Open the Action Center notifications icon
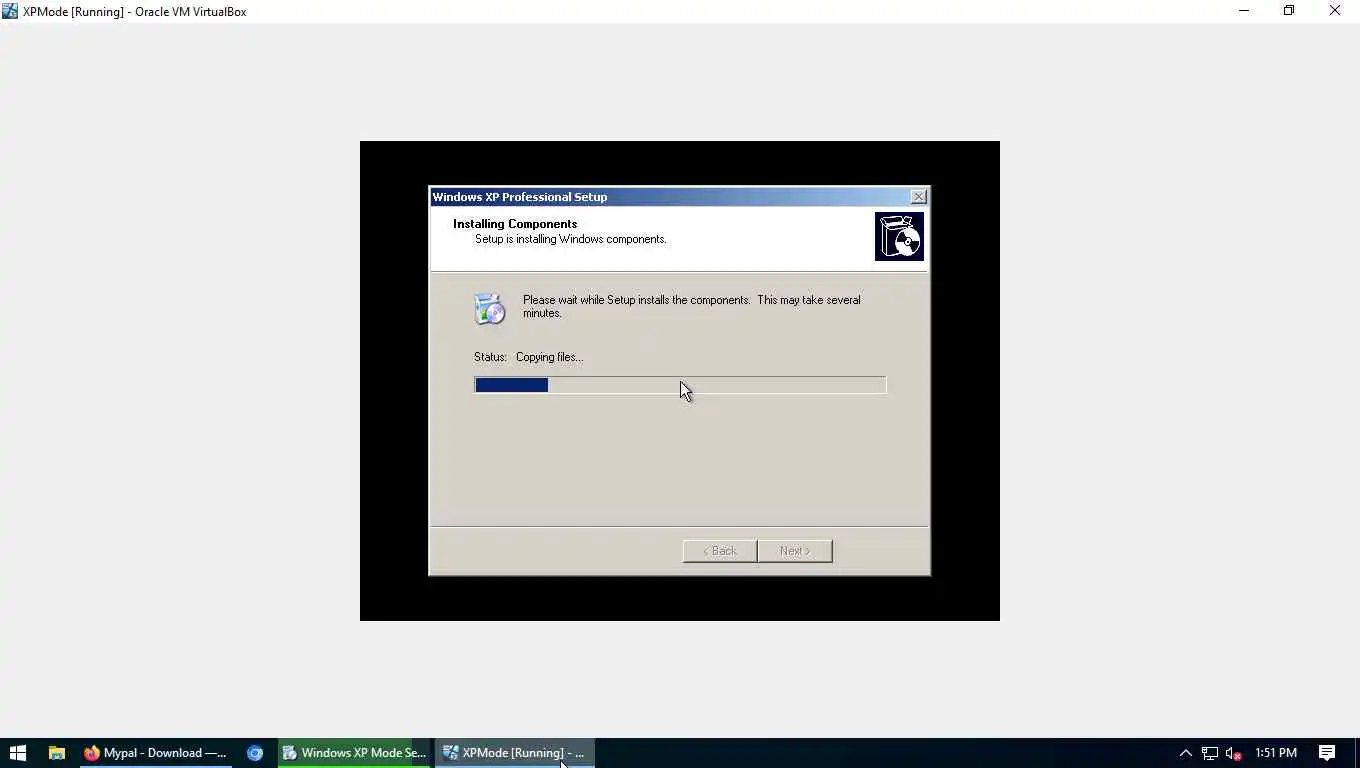The height and width of the screenshot is (768, 1360). click(1327, 753)
